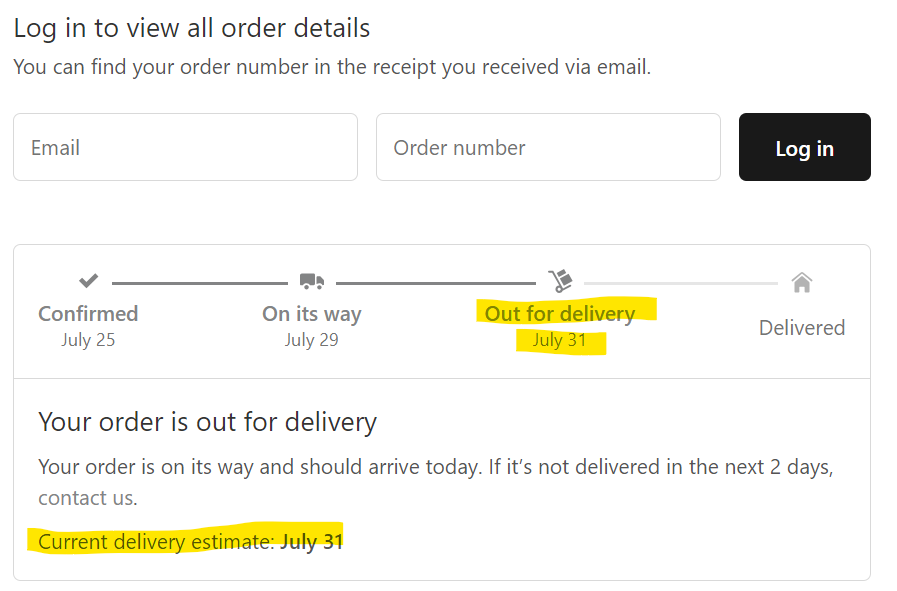The image size is (897, 591).
Task: Open the contact us link
Action: (x=87, y=498)
